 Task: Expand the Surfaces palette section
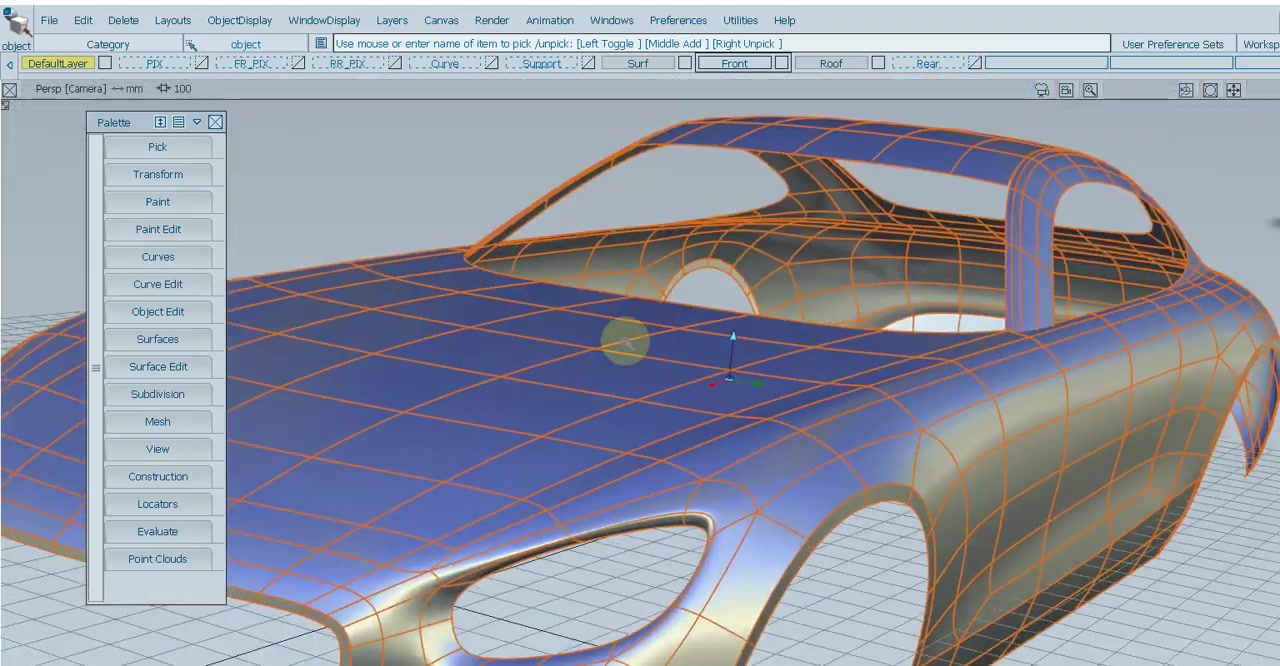[158, 339]
